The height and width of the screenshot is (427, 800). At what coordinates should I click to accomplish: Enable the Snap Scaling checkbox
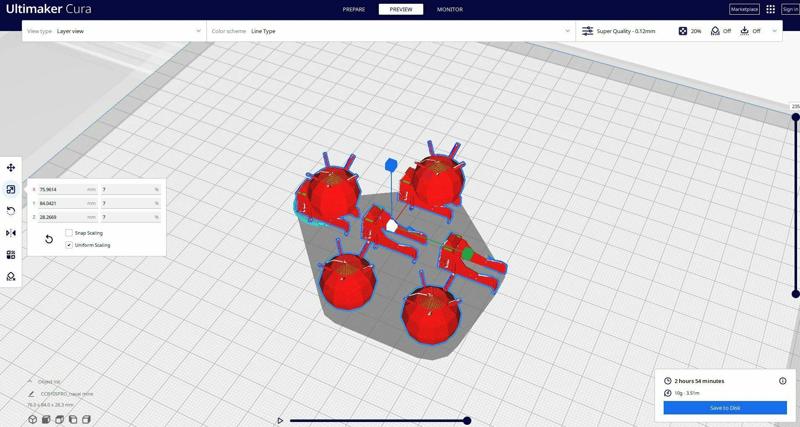pos(69,233)
